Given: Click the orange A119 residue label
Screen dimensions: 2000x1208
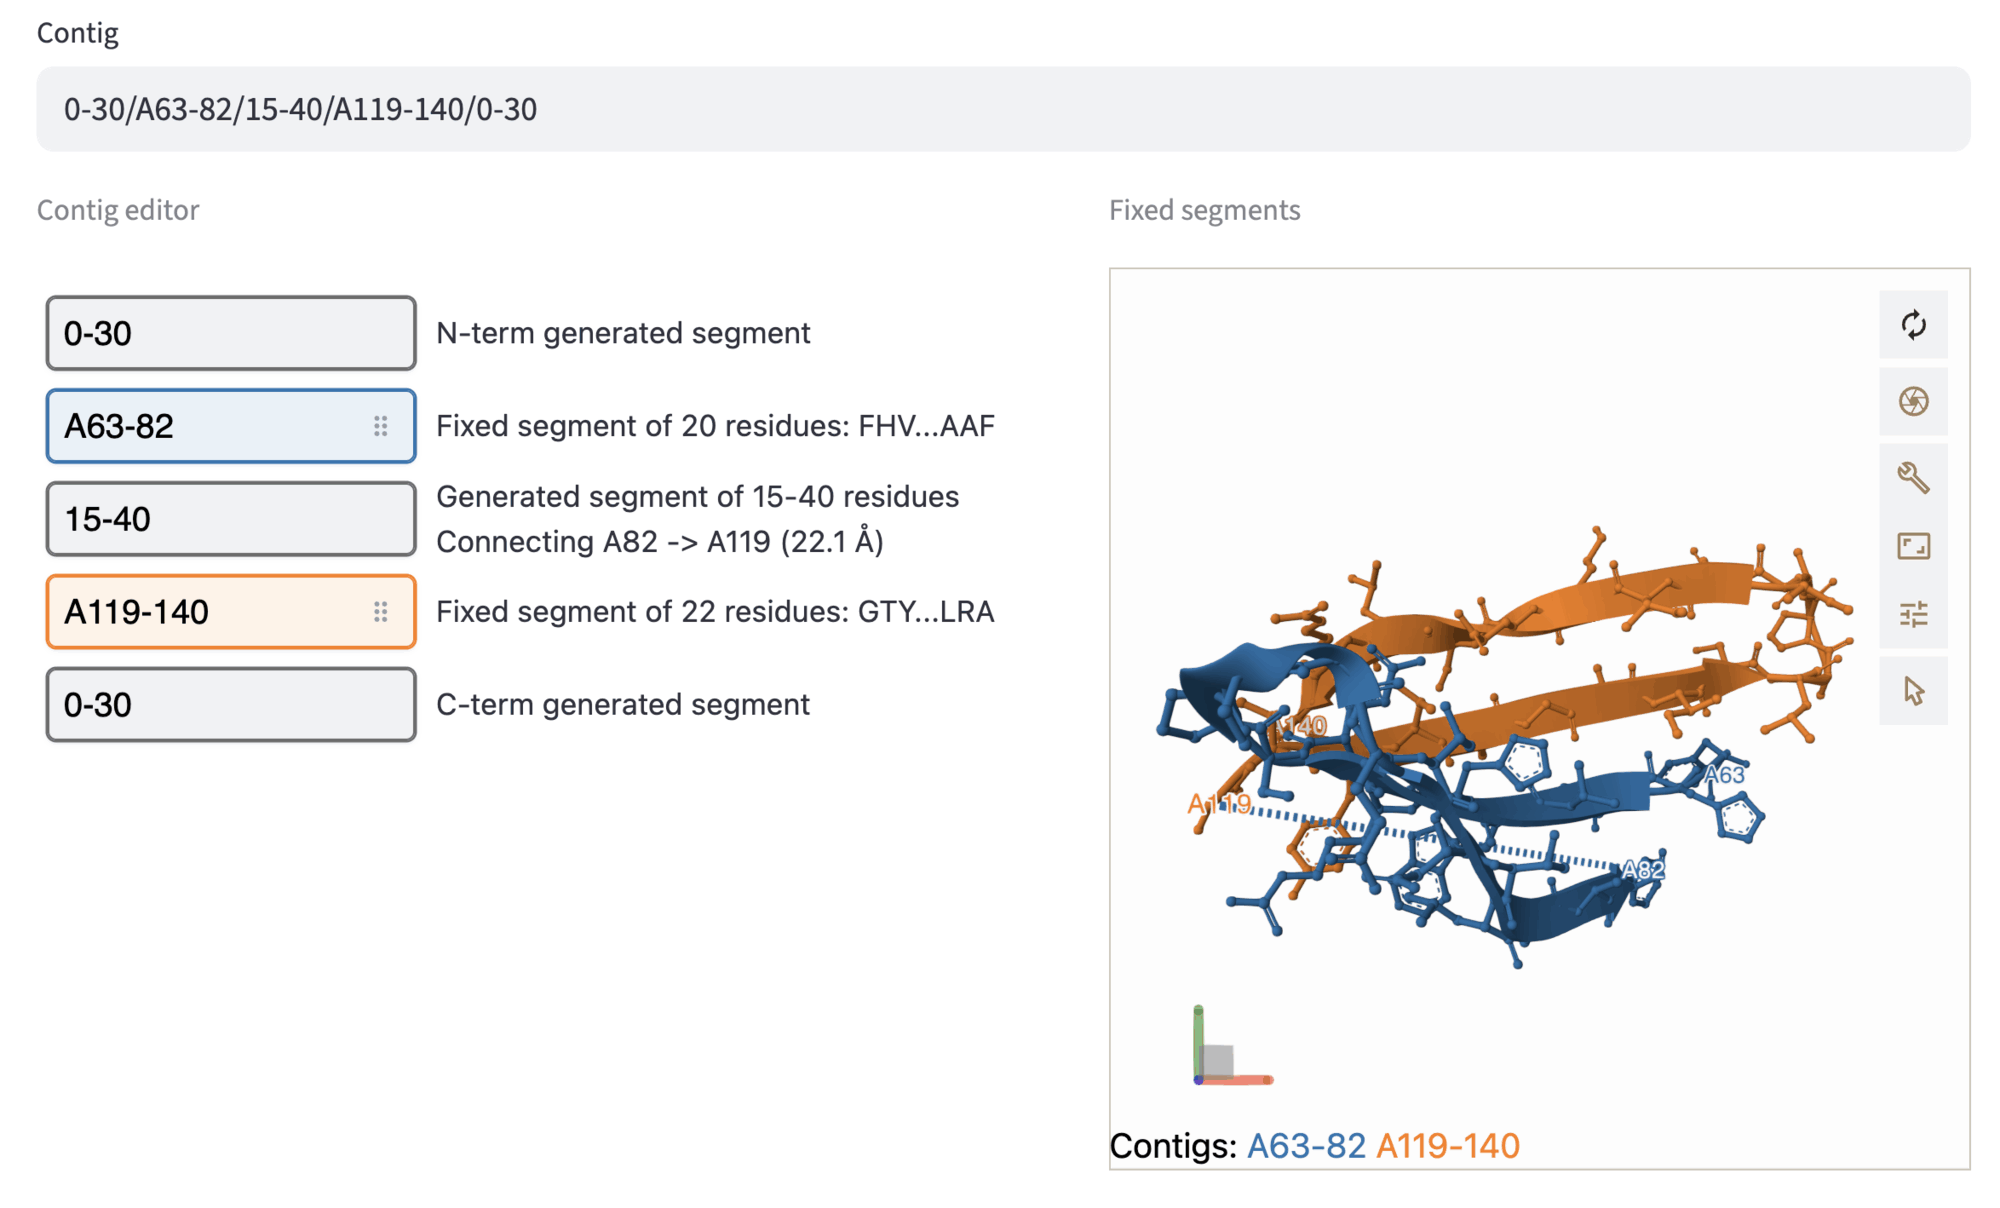Looking at the screenshot, I should pyautogui.click(x=1218, y=804).
